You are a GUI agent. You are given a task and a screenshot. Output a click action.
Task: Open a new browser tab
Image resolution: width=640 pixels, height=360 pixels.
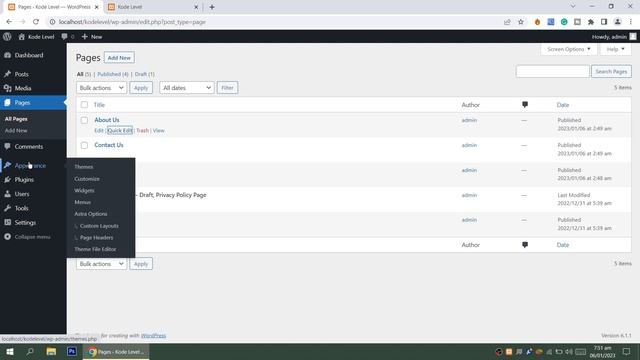tap(212, 7)
